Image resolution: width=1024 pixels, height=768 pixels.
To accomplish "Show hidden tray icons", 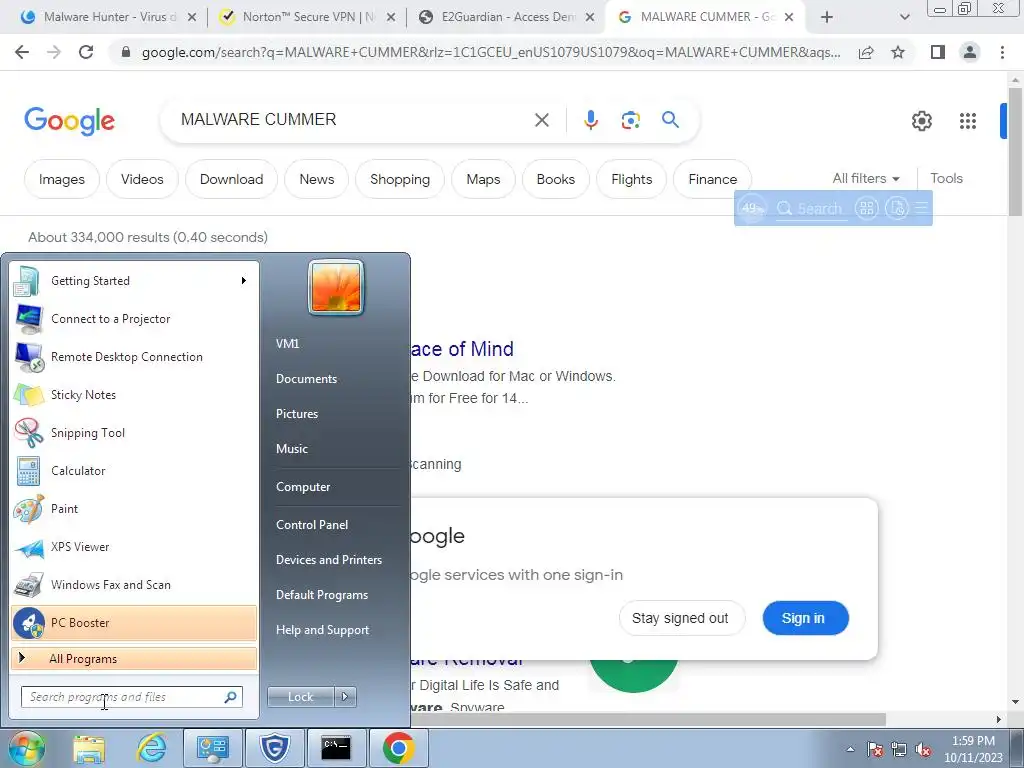I will [850, 749].
